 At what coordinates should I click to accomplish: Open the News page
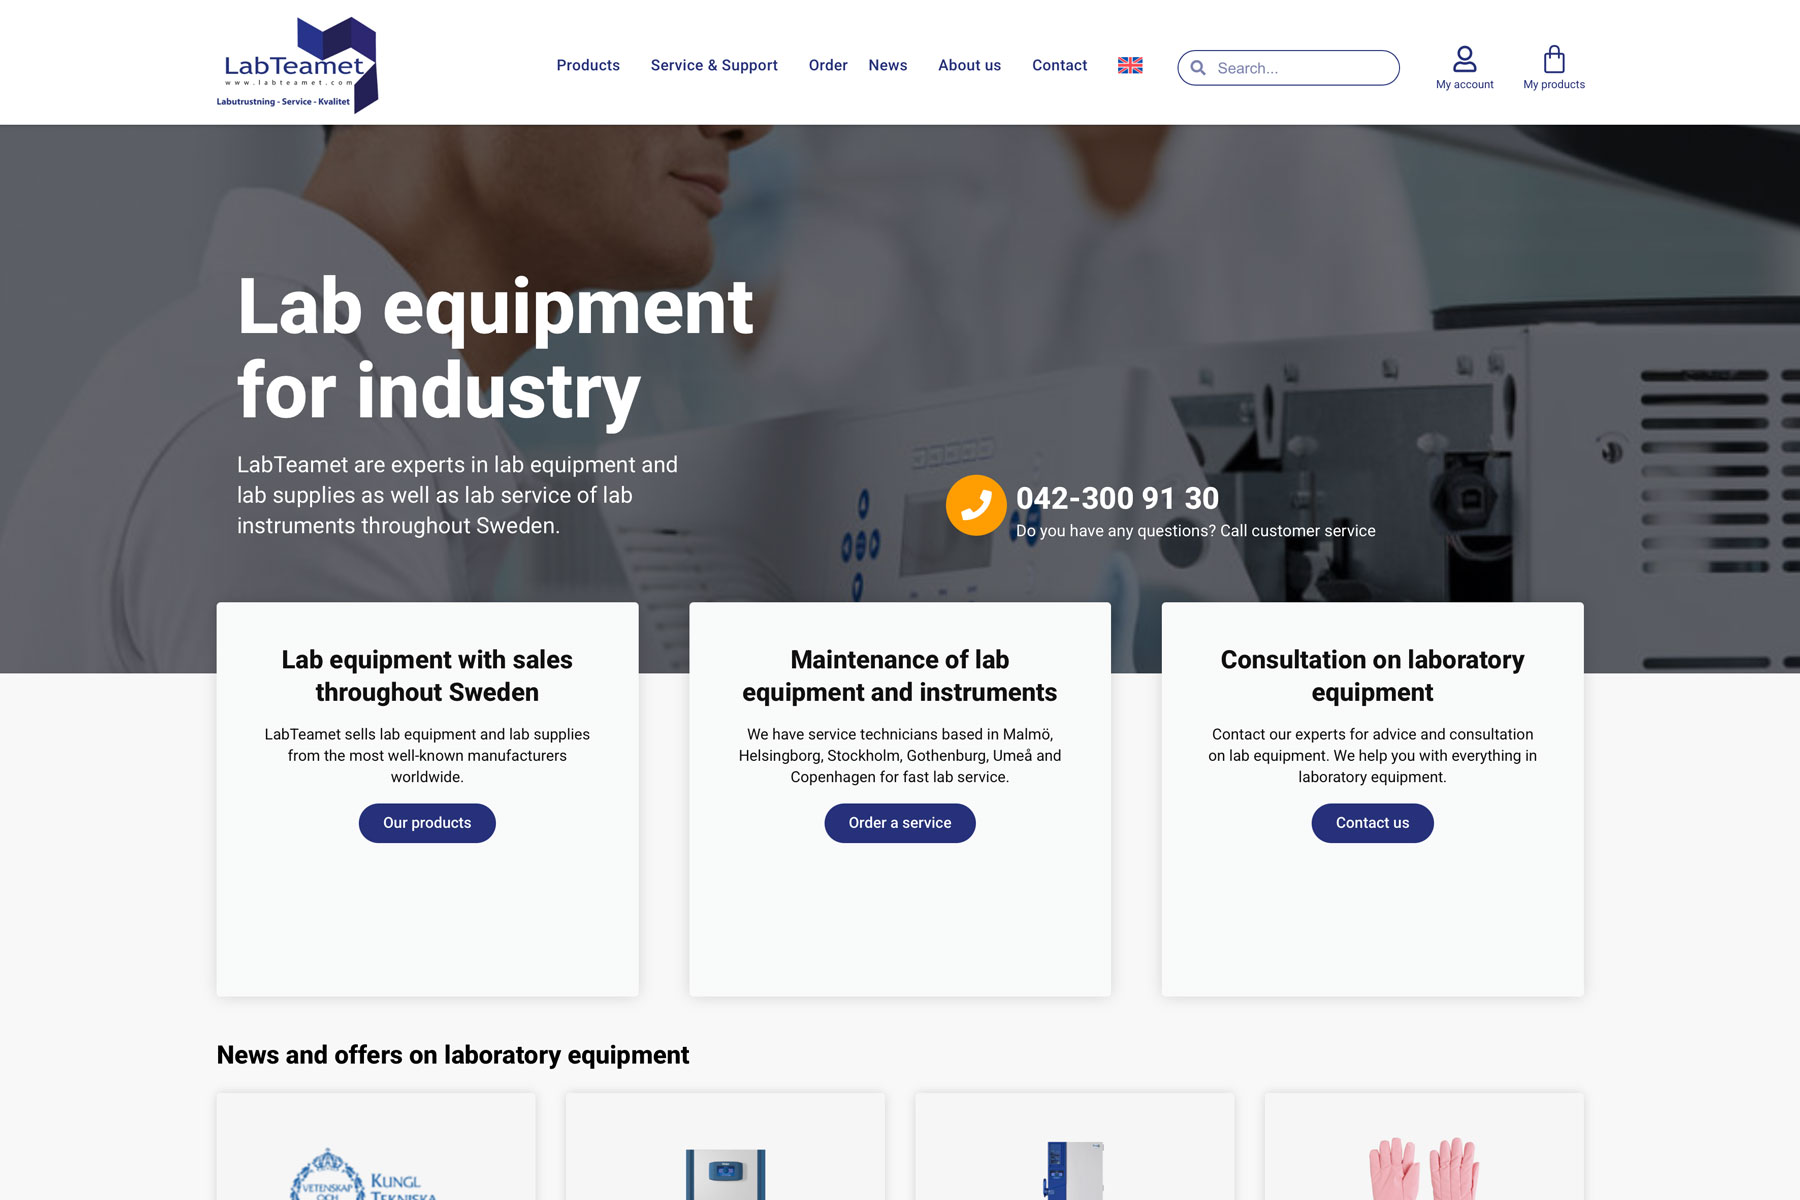tap(888, 65)
